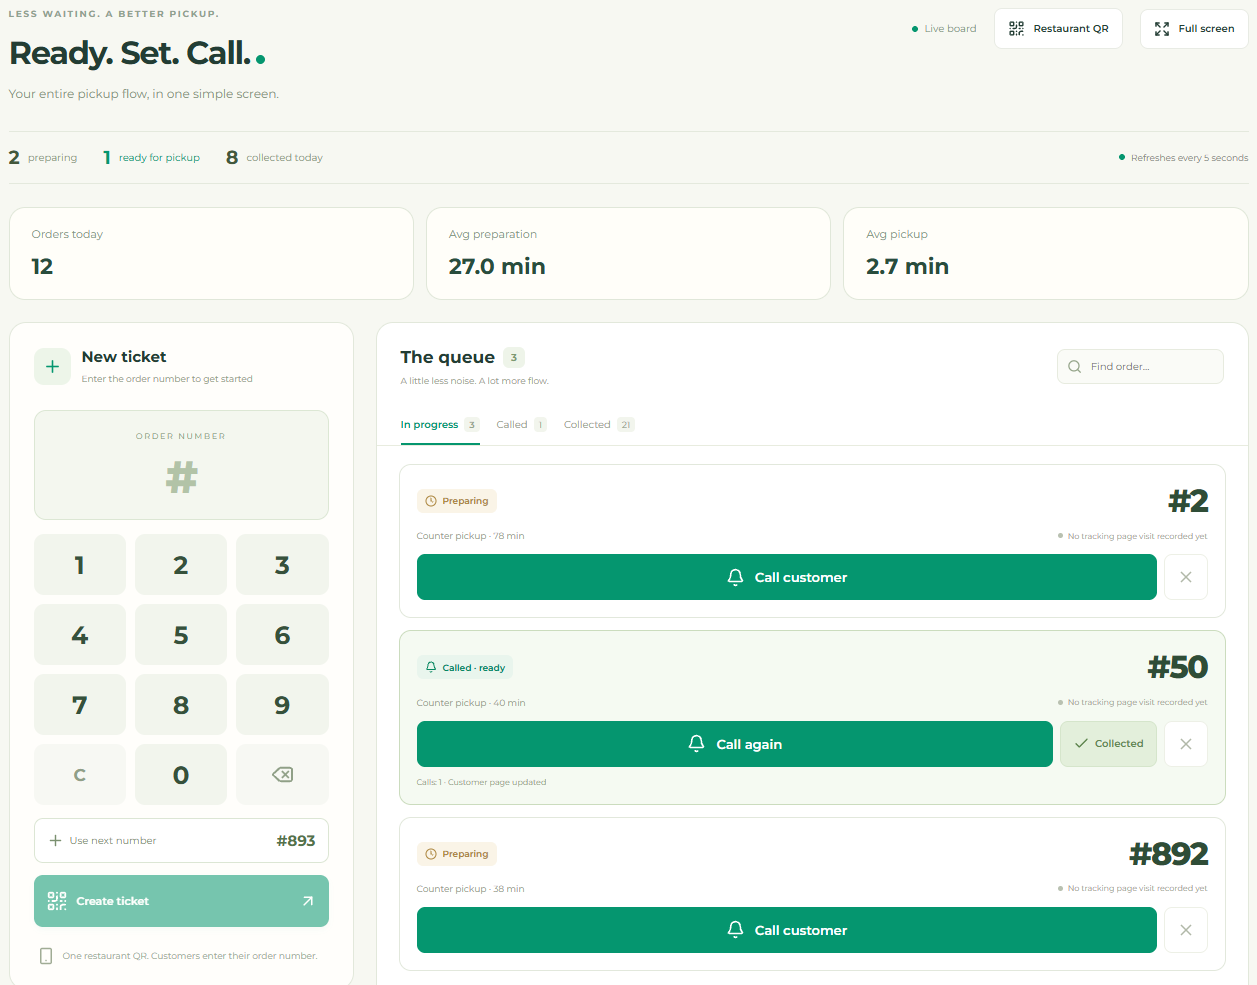Focus the Find order search box

(x=1140, y=366)
